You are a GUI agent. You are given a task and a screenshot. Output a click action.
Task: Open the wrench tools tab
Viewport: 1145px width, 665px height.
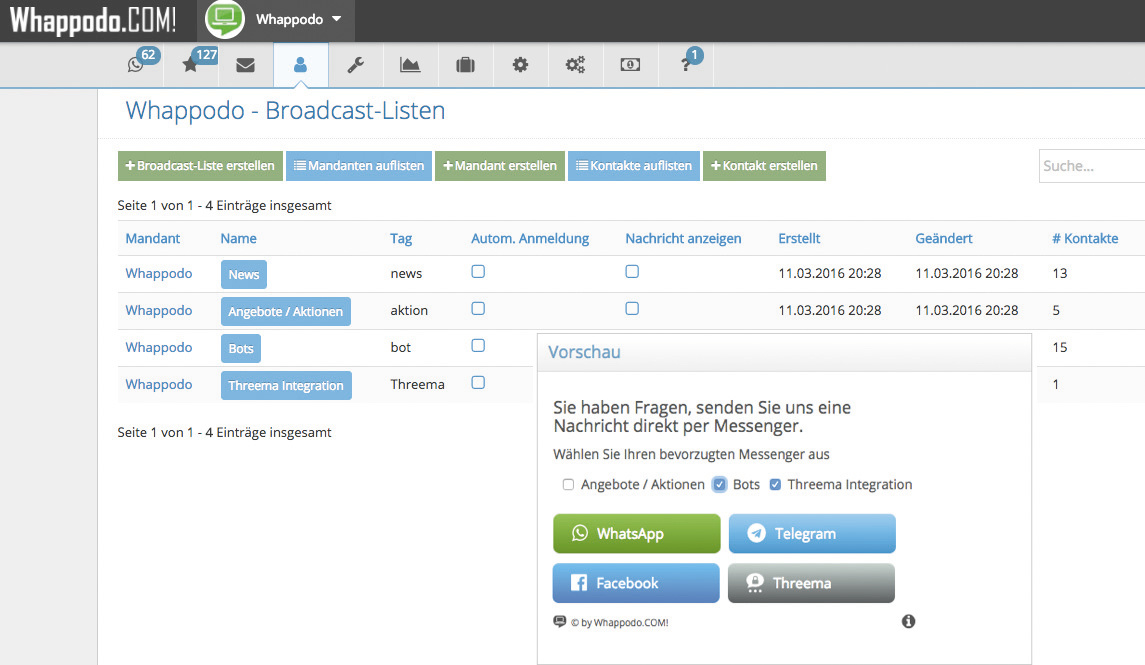point(356,65)
